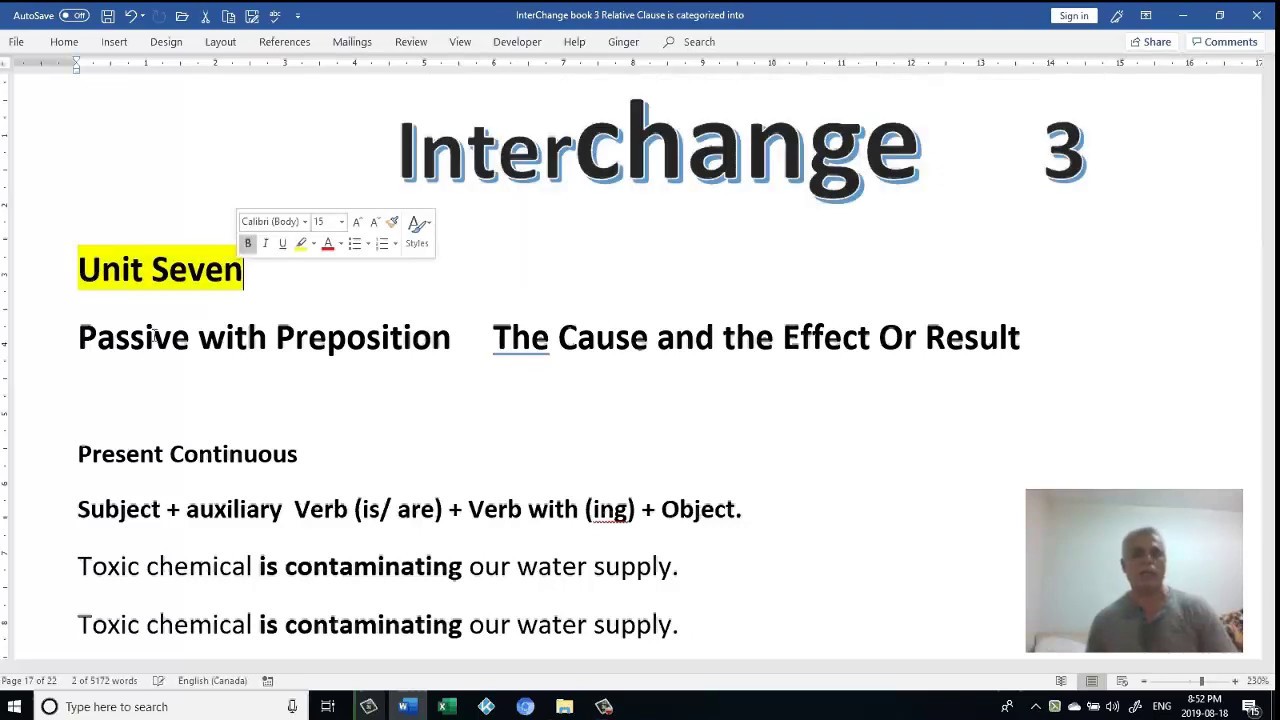Customize the Quick Access Toolbar
1280x720 pixels.
click(298, 15)
